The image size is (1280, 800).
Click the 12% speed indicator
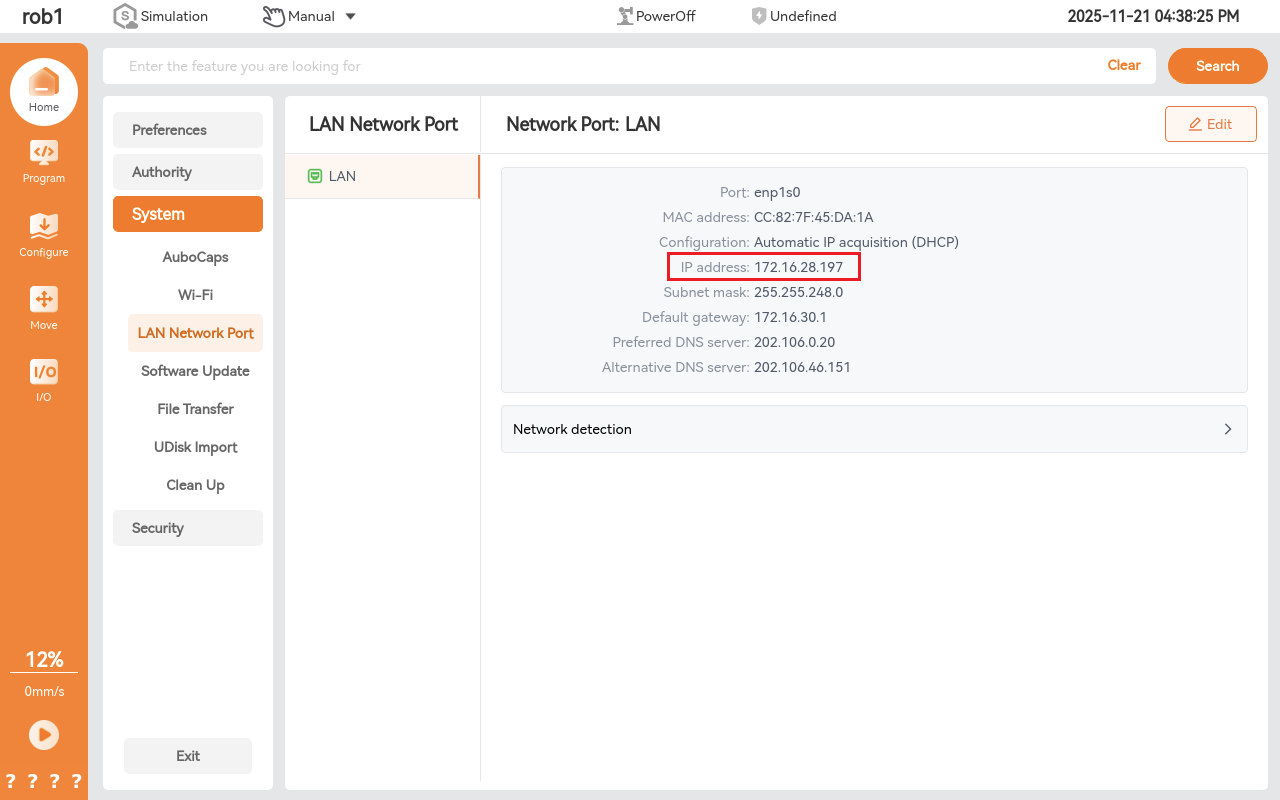point(44,660)
